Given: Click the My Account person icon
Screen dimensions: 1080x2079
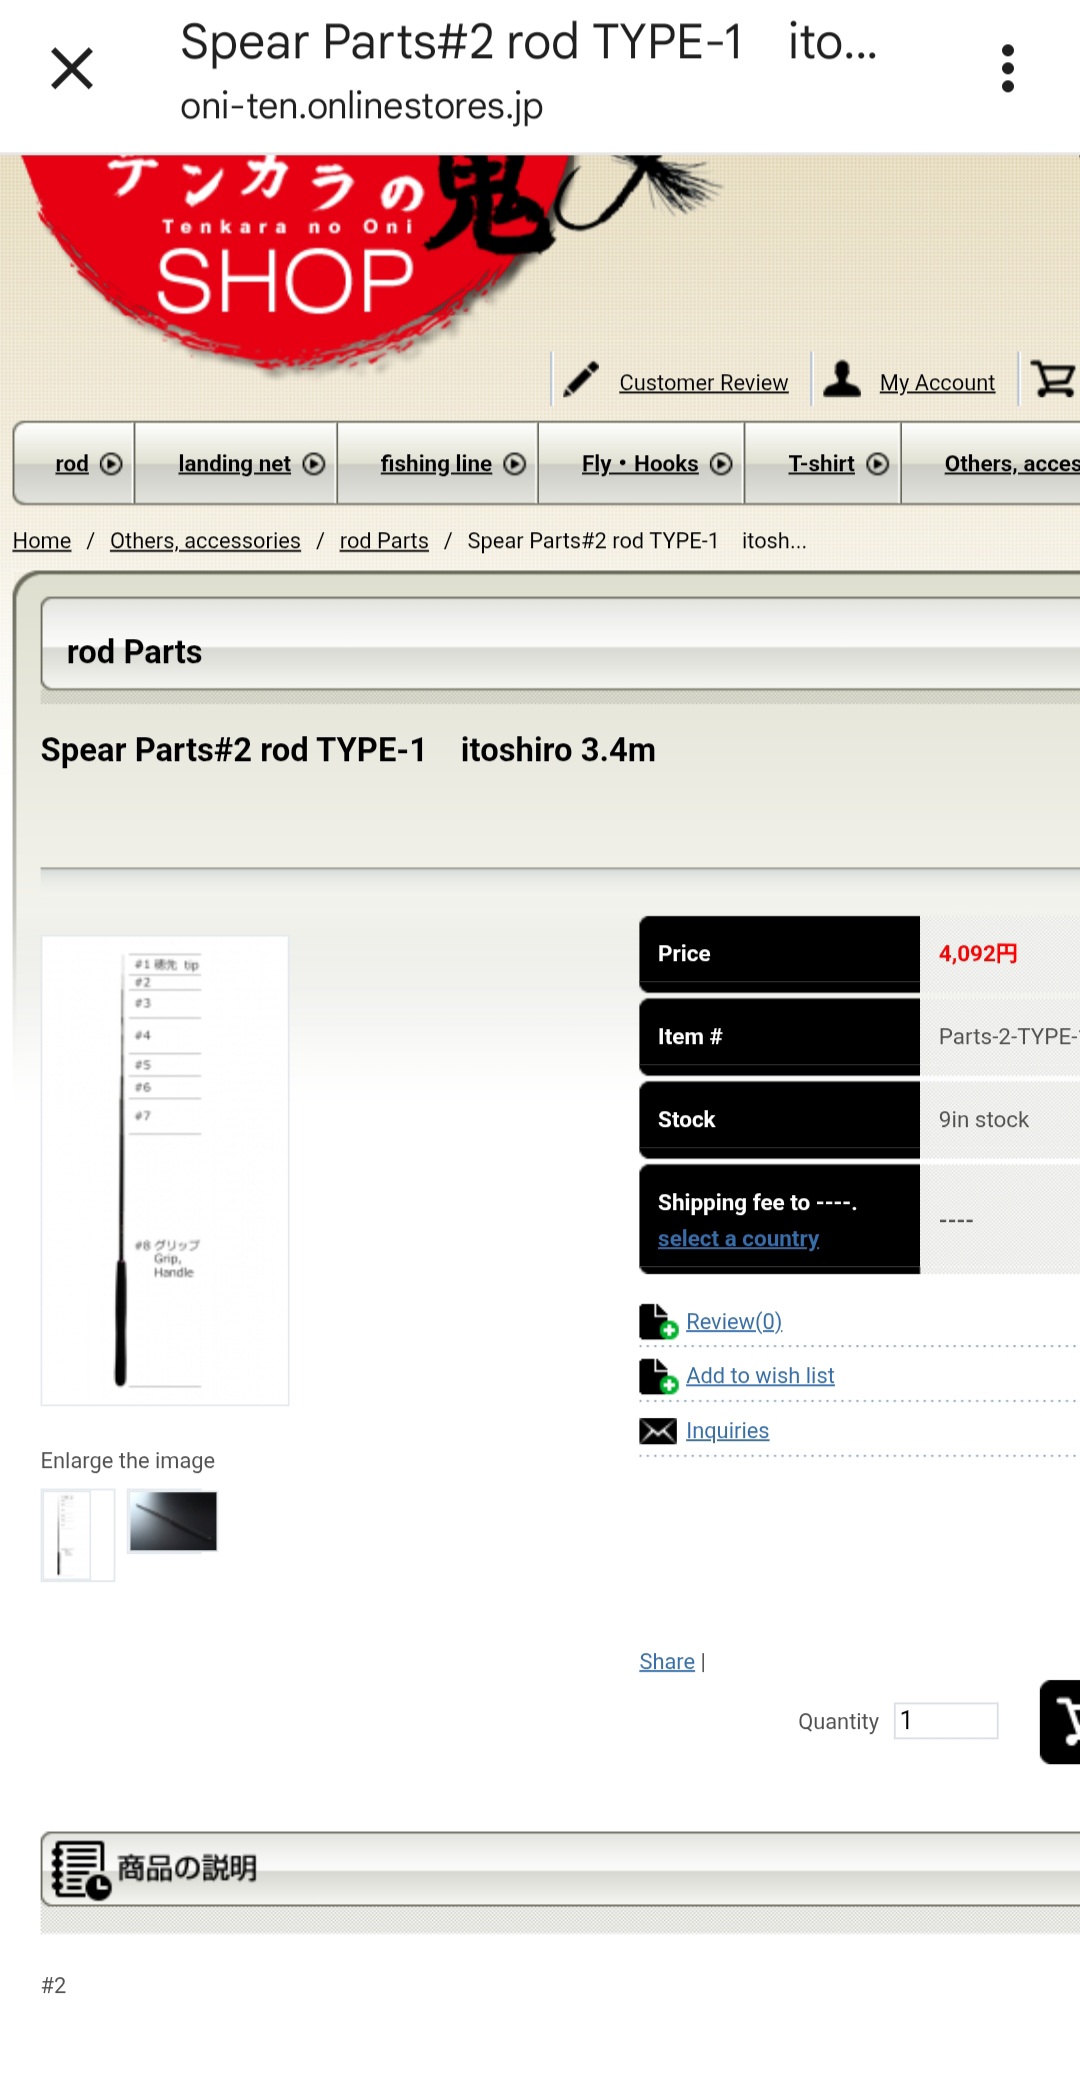Looking at the screenshot, I should [842, 380].
